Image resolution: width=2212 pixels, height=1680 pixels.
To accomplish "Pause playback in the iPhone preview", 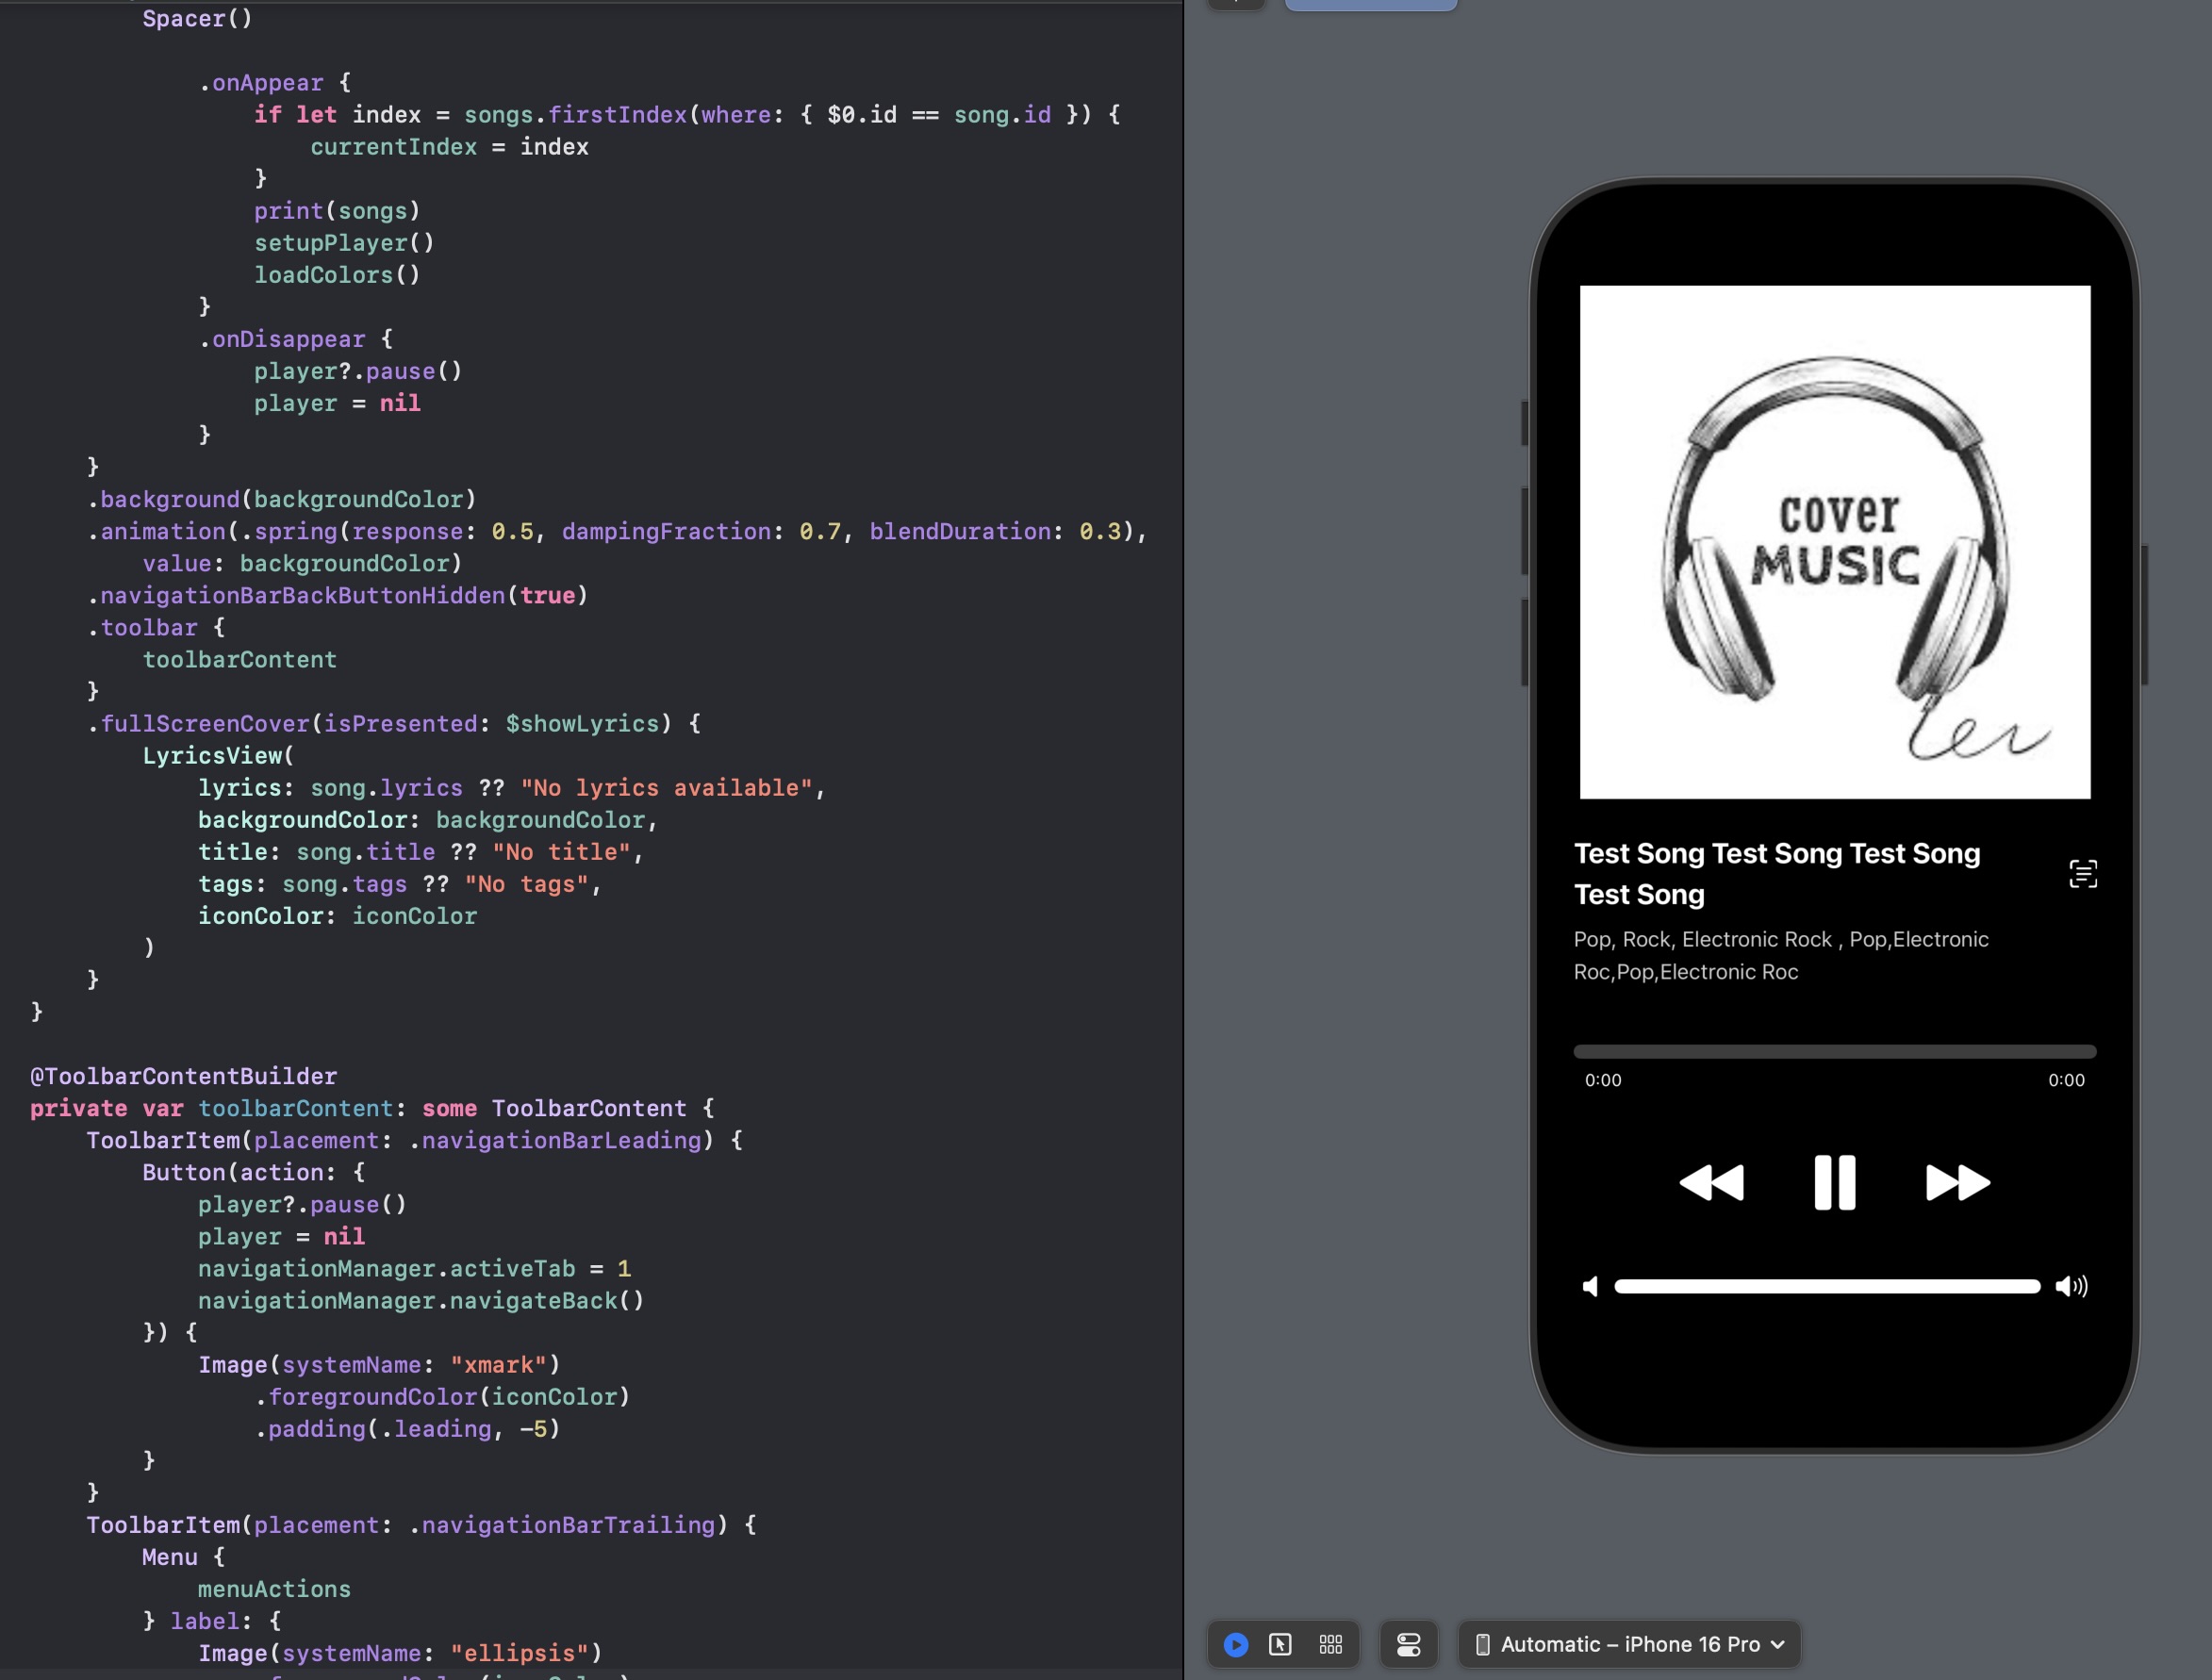I will [1834, 1182].
